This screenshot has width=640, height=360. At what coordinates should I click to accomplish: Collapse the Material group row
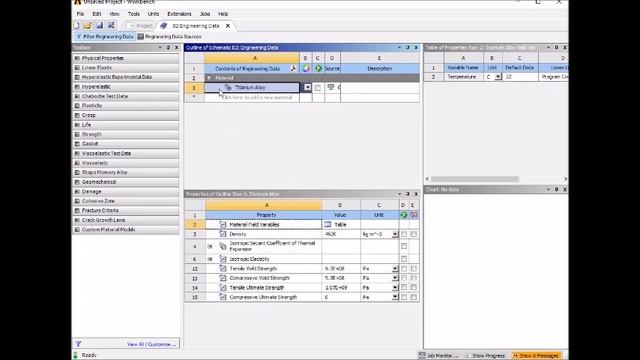(209, 78)
